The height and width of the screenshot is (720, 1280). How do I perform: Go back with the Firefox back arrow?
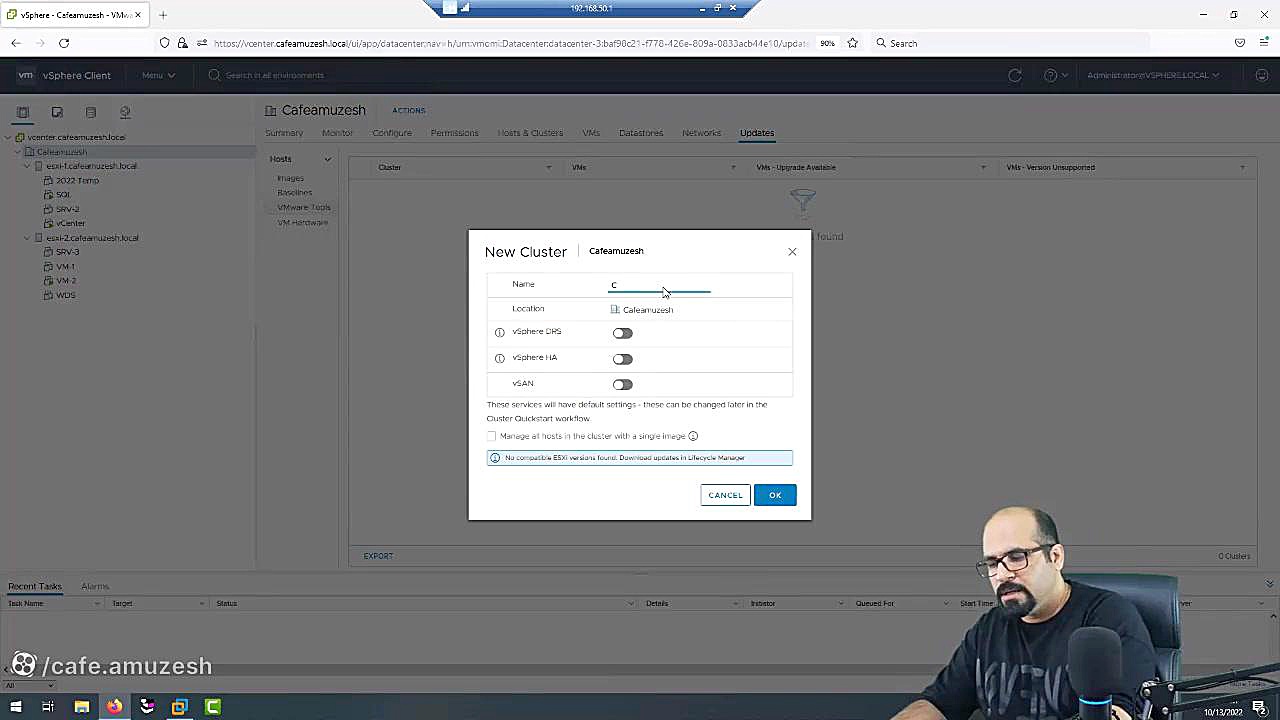tap(16, 43)
